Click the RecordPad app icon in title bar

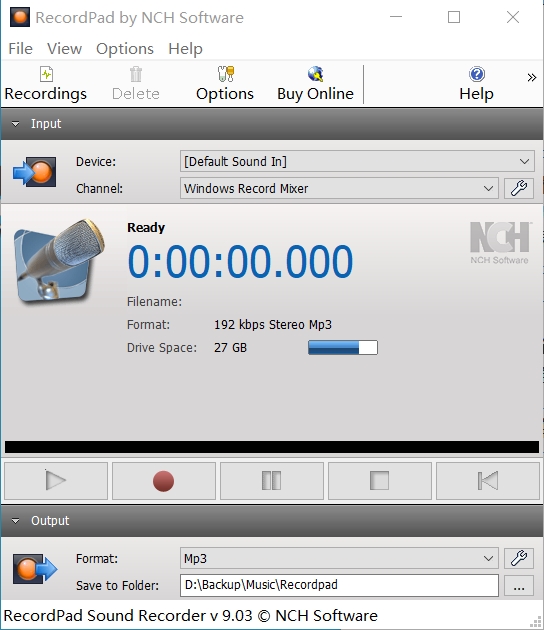[x=20, y=17]
